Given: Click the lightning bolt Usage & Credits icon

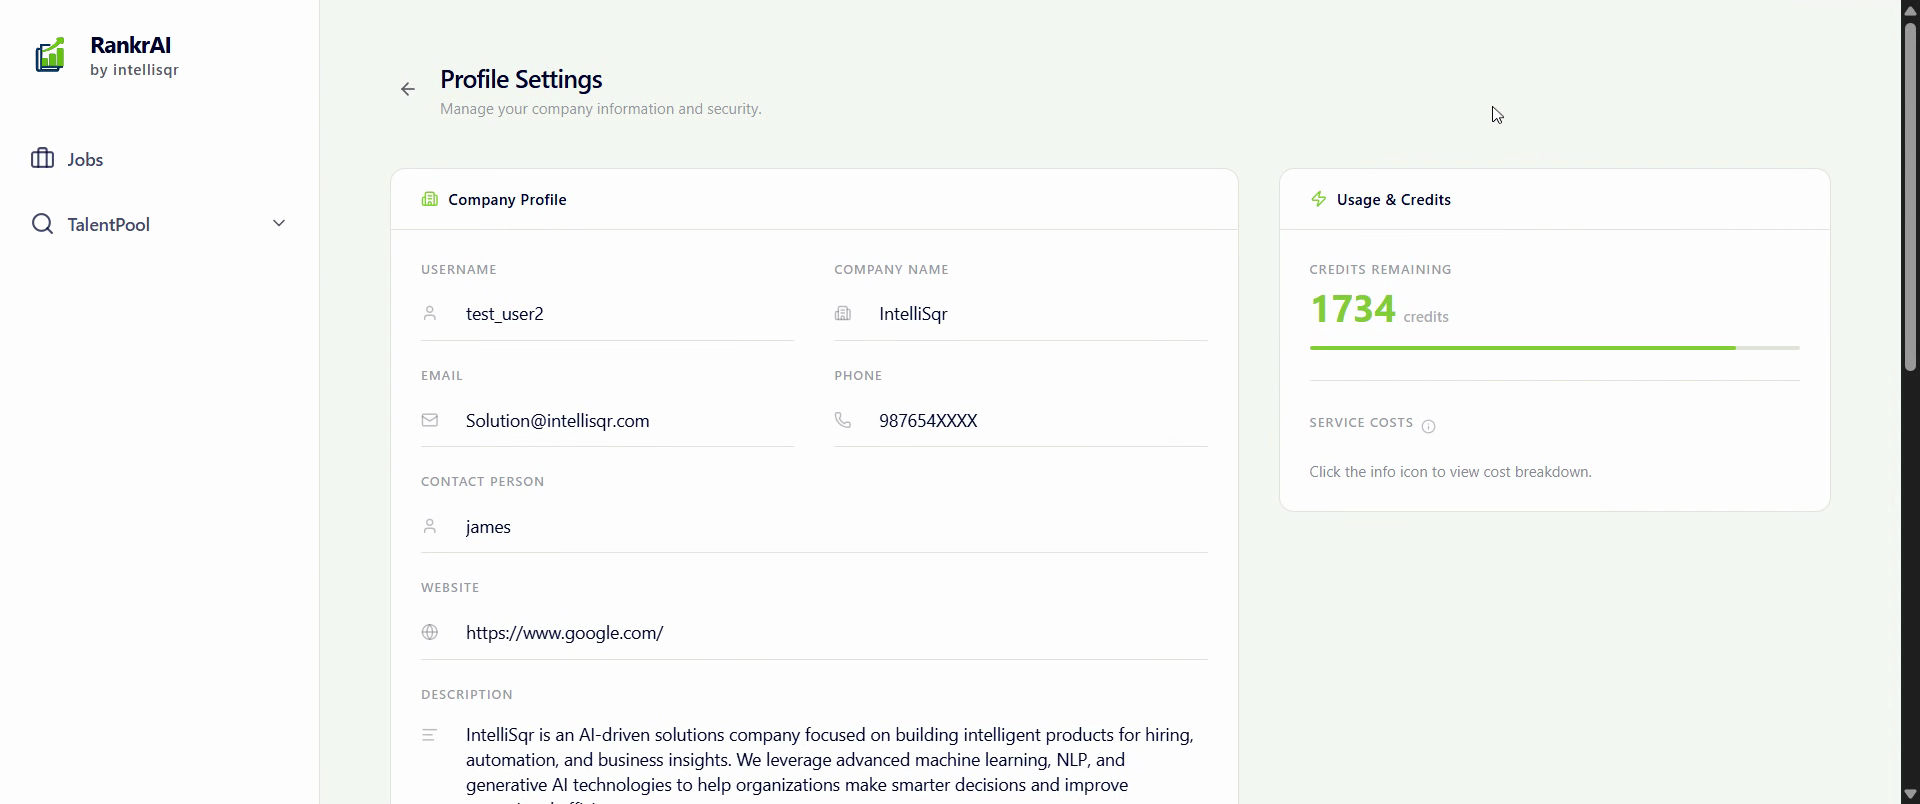Looking at the screenshot, I should (1318, 199).
